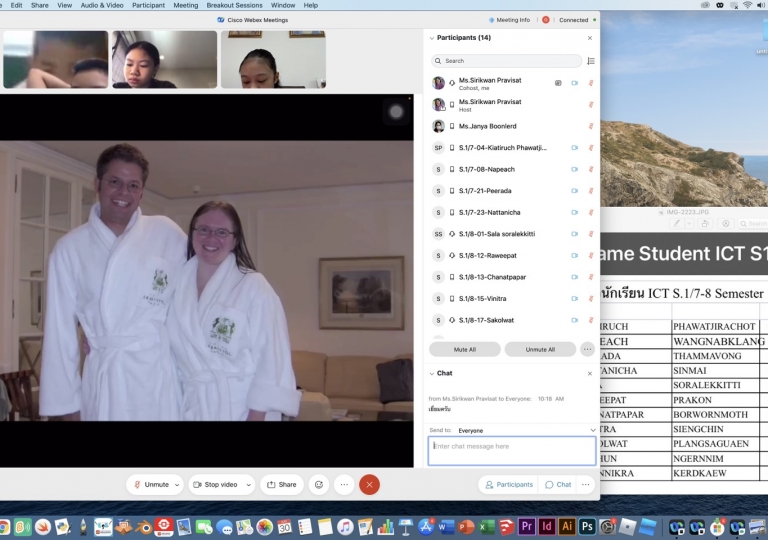Viewport: 768px width, 540px height.
Task: Click video icon for S.1/7-08-Napeach
Action: click(575, 169)
